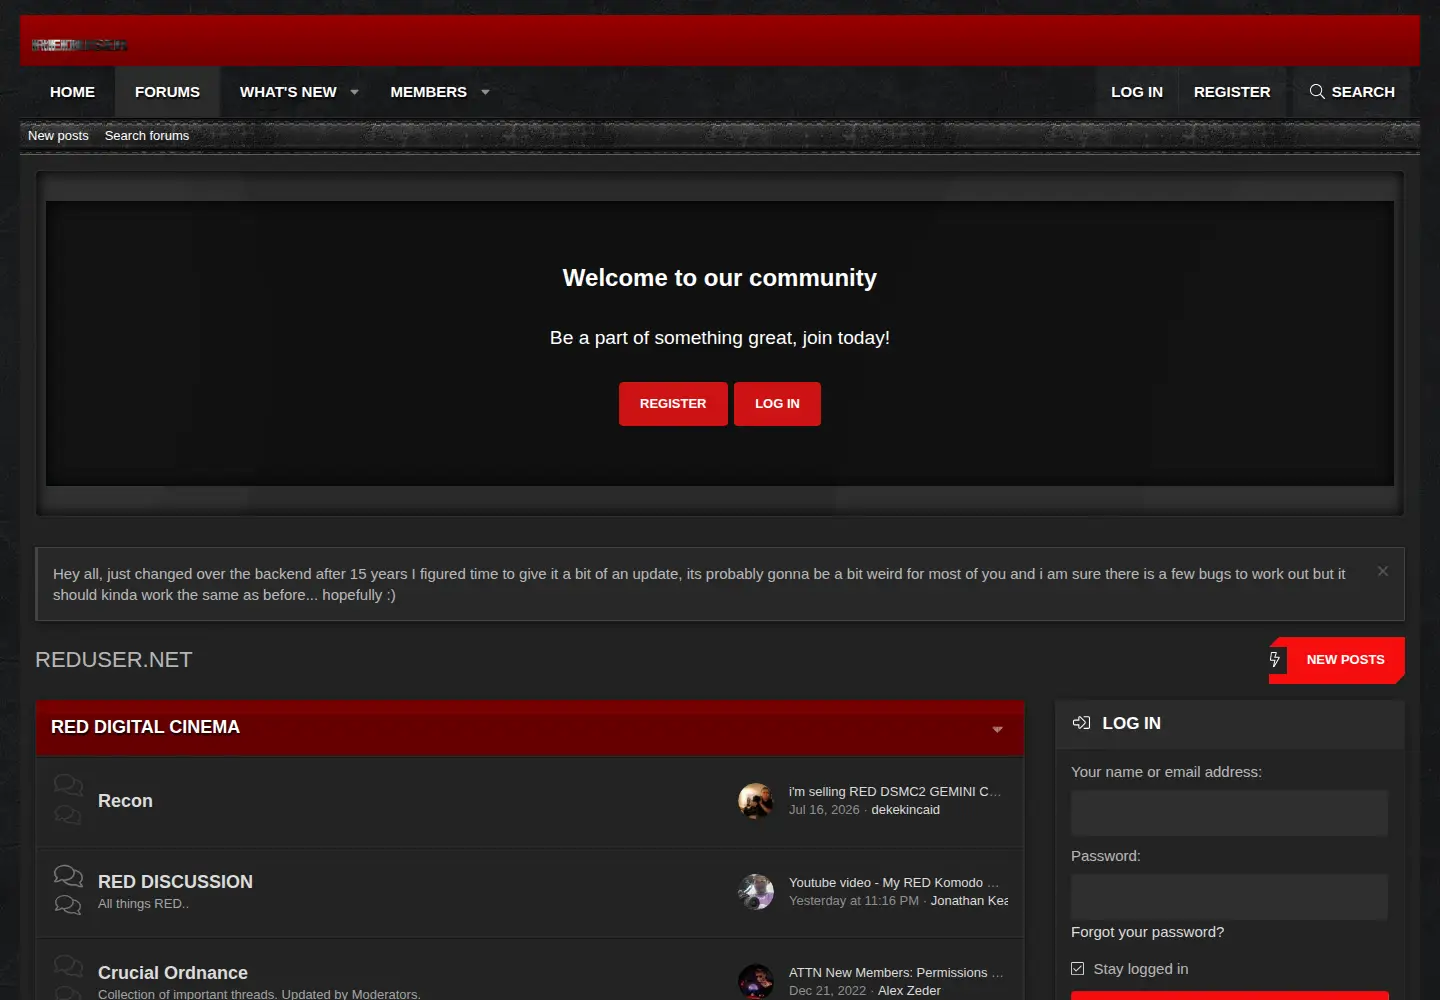The height and width of the screenshot is (1000, 1440).
Task: Open dekekincaid's profile link
Action: 905,810
